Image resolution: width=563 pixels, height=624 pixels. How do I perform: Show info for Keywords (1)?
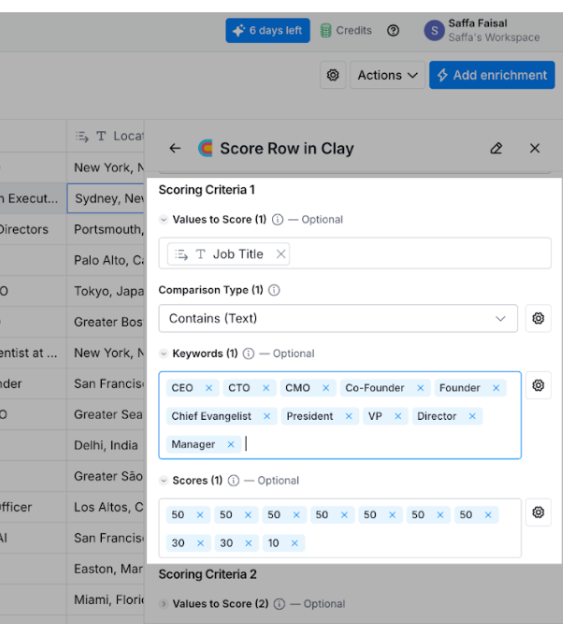[249, 353]
